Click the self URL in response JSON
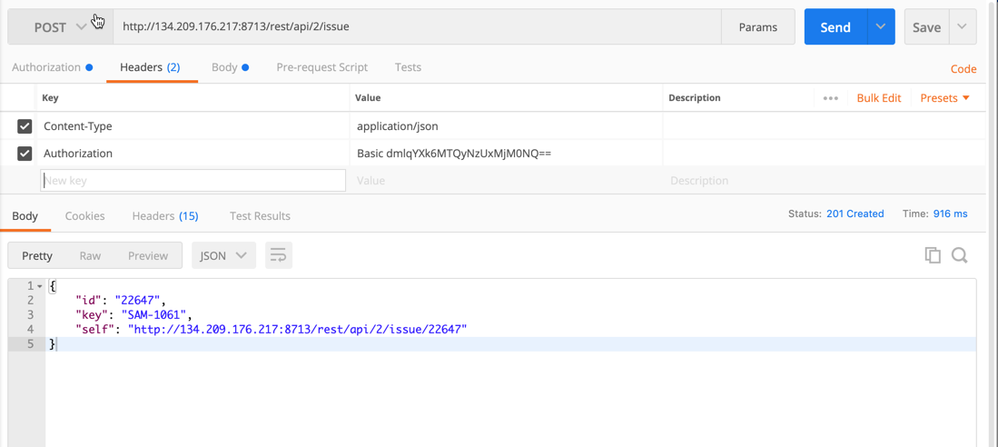Image resolution: width=998 pixels, height=447 pixels. 298,329
